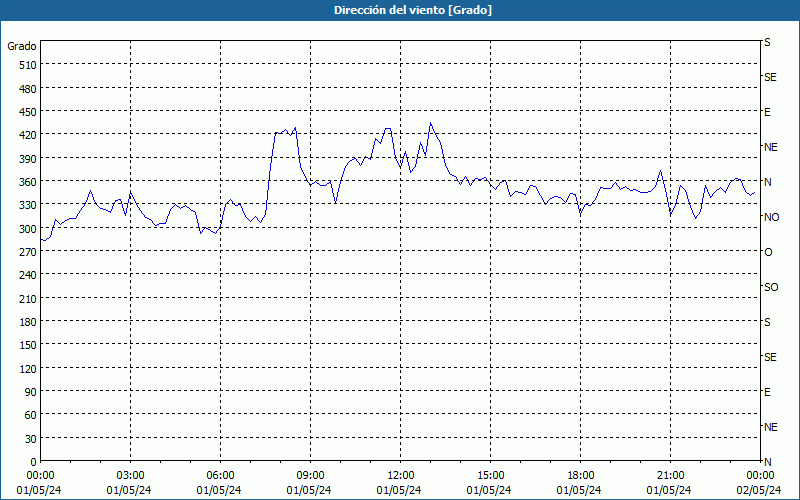Click the "N" compass label level with 360
The width and height of the screenshot is (800, 500).
(x=768, y=182)
